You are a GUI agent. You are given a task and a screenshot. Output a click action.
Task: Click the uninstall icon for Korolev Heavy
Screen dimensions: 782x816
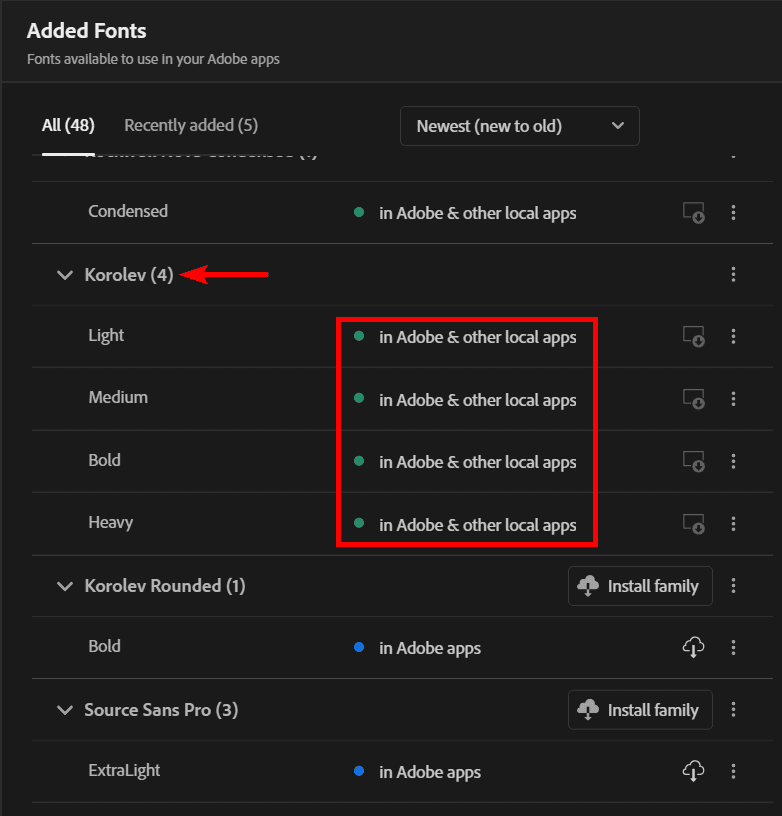pos(693,523)
